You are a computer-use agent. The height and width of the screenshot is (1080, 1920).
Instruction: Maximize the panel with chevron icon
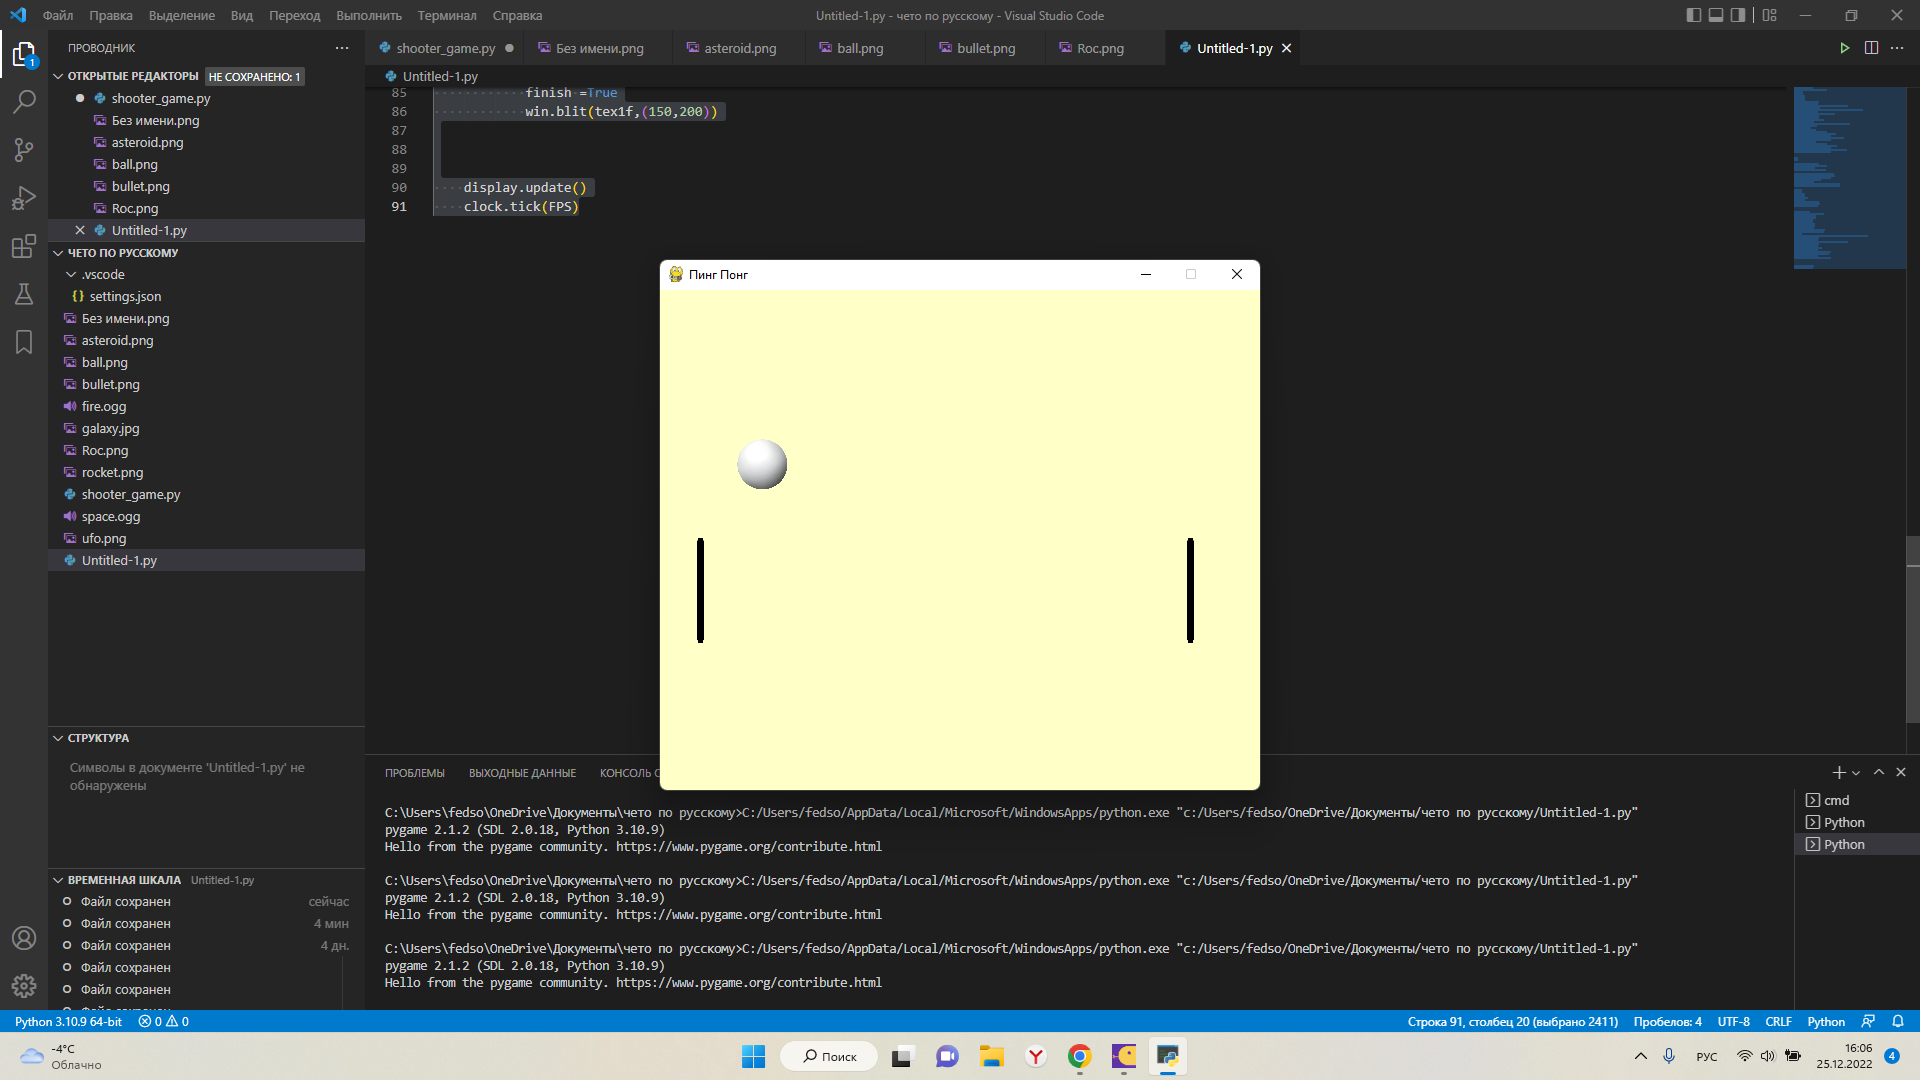point(1881,772)
